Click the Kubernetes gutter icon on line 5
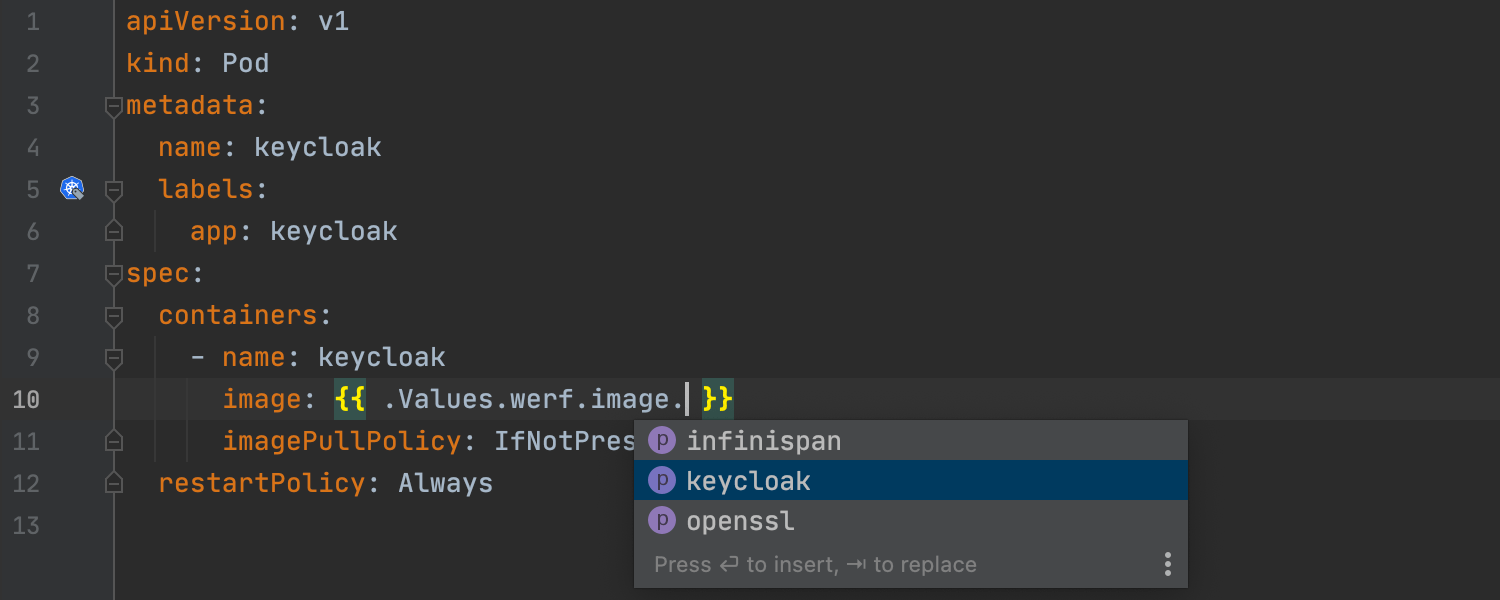Screen dimensions: 1500x600 pos(72,188)
